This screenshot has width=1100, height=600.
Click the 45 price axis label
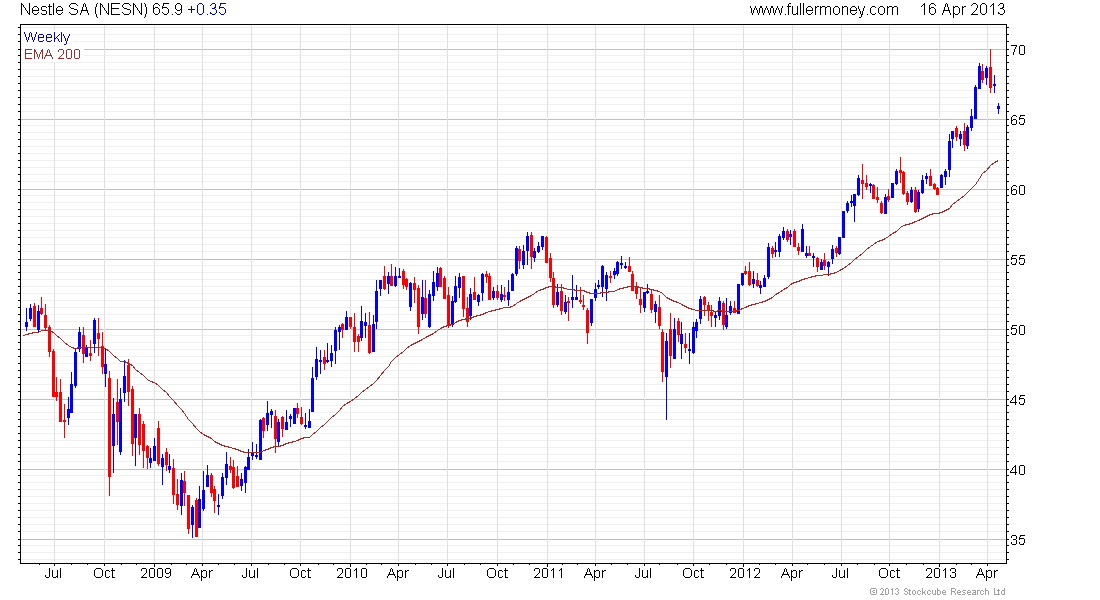point(1018,400)
